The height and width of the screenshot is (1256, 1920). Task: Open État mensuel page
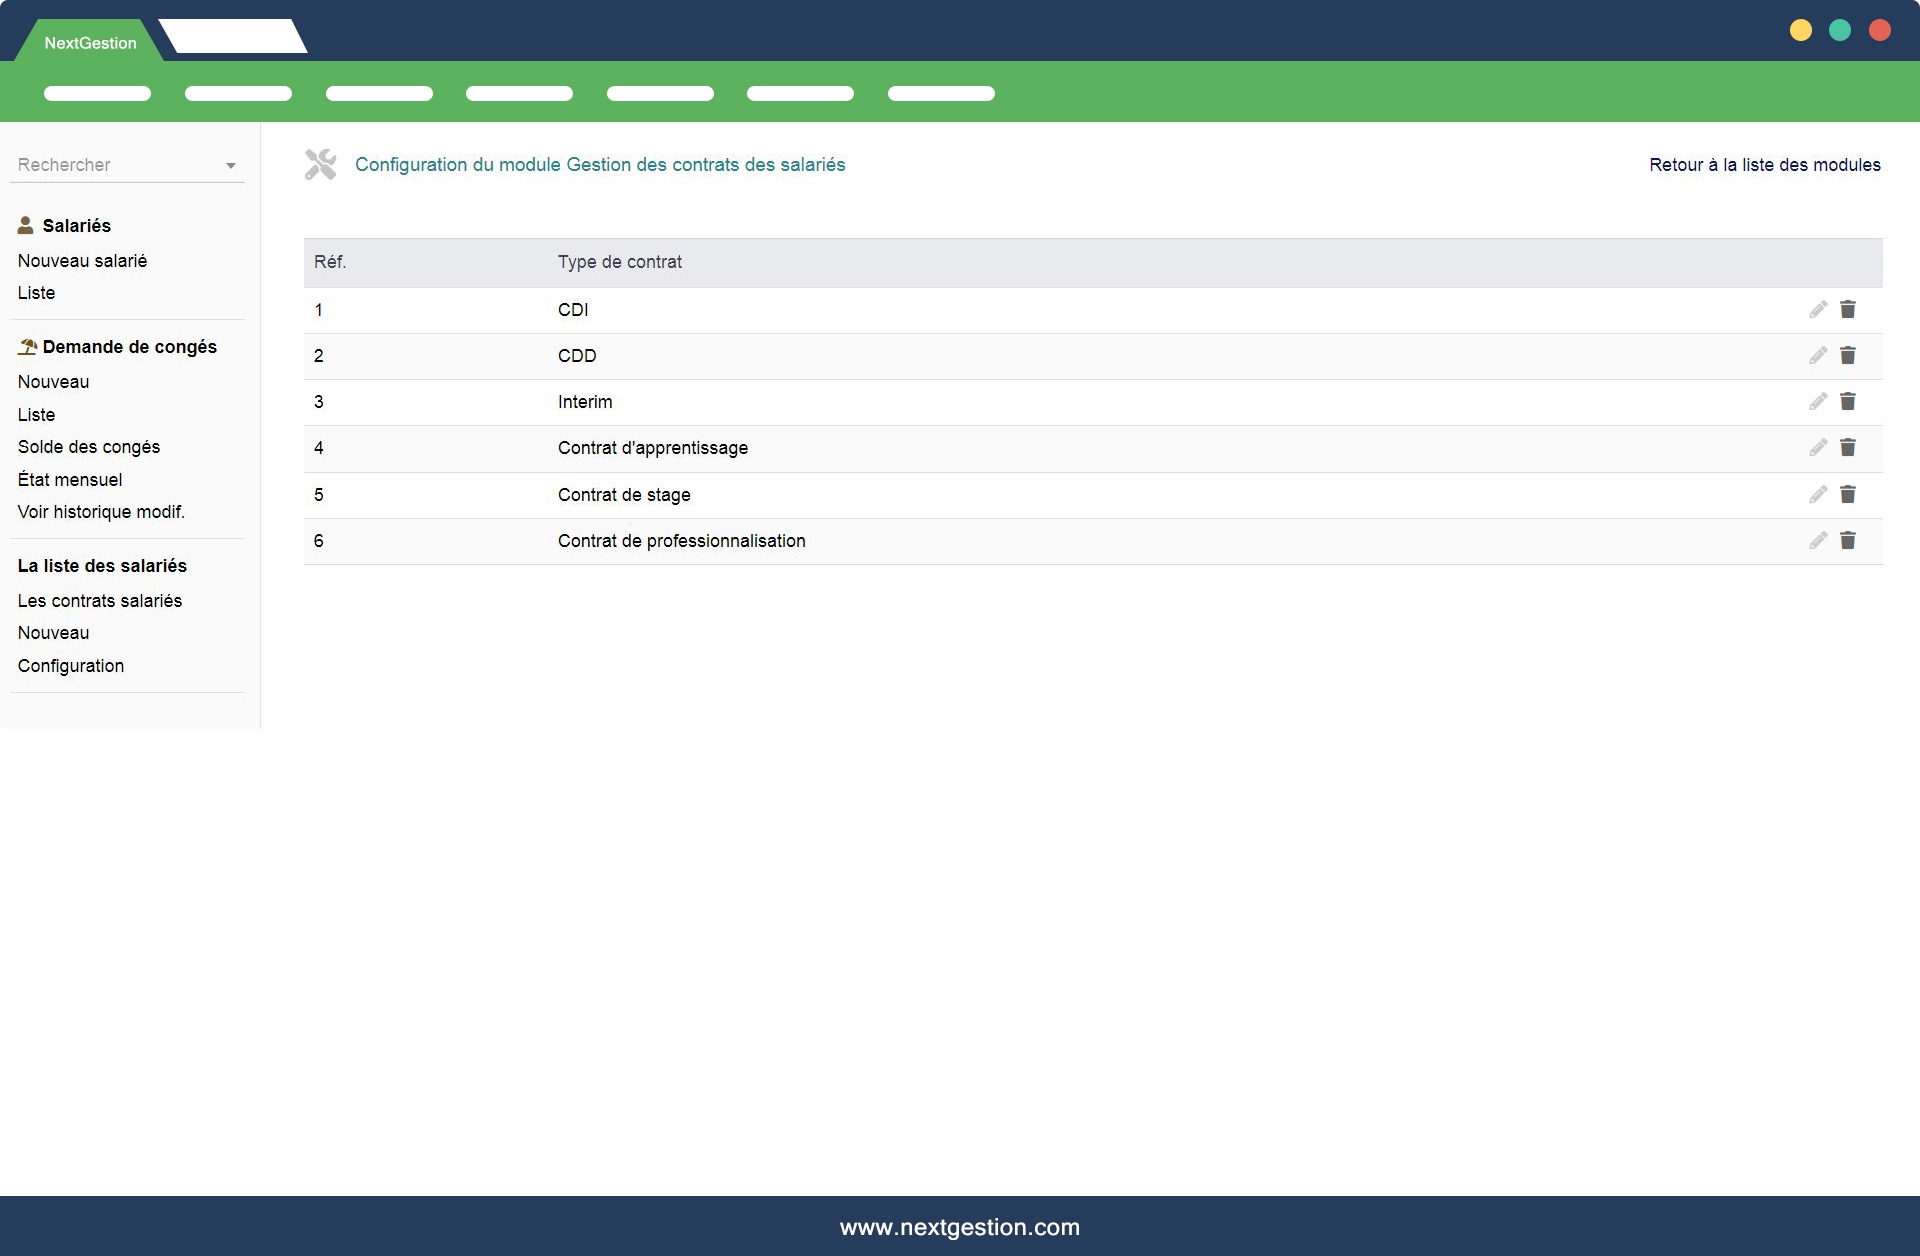pyautogui.click(x=70, y=480)
